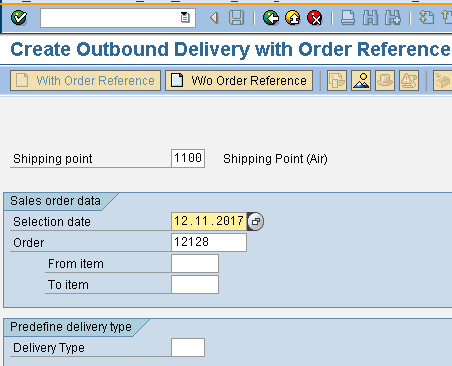452x366 pixels.
Task: Click the First Page icon
Action: [x=426, y=18]
